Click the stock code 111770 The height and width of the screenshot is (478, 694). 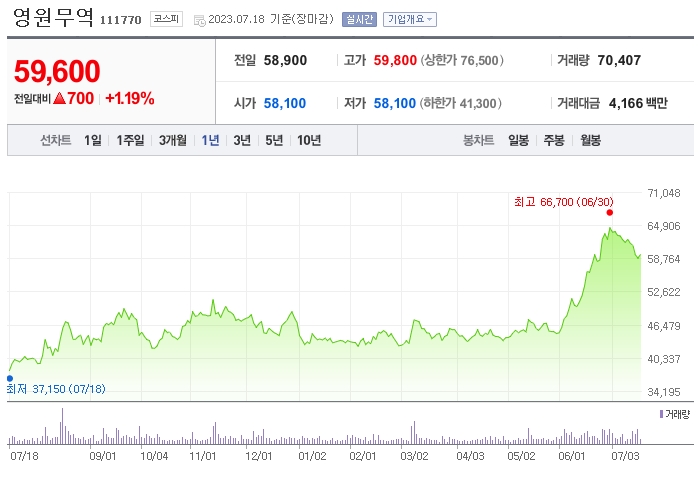tap(120, 20)
